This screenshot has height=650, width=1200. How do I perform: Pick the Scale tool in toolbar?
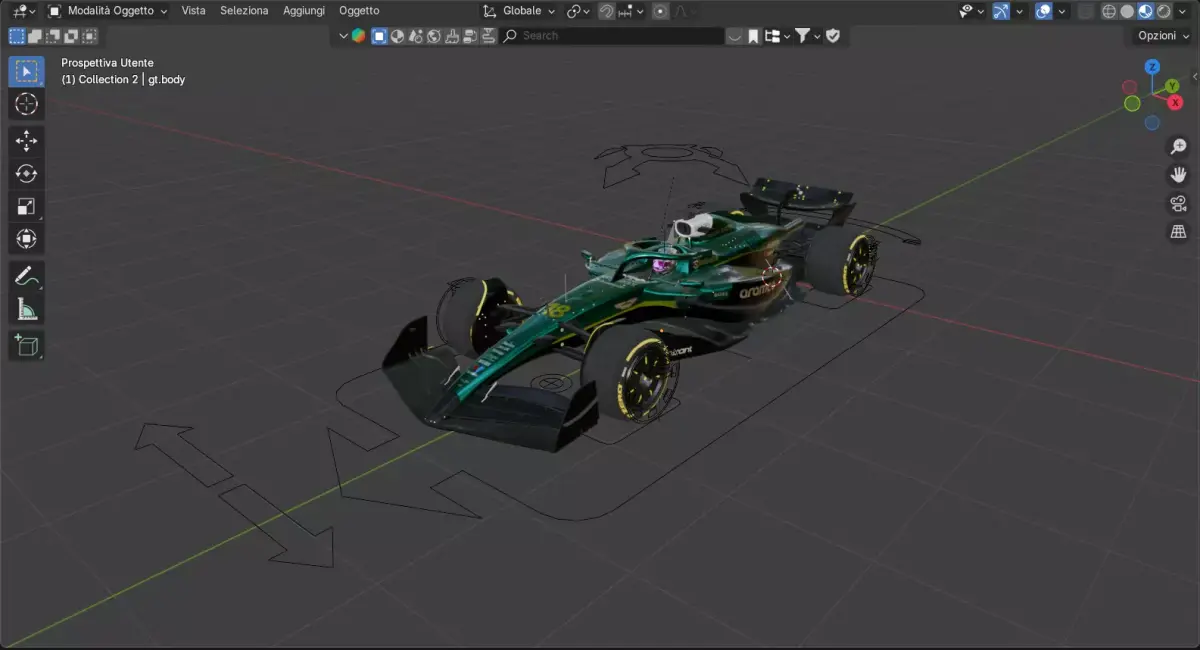26,207
